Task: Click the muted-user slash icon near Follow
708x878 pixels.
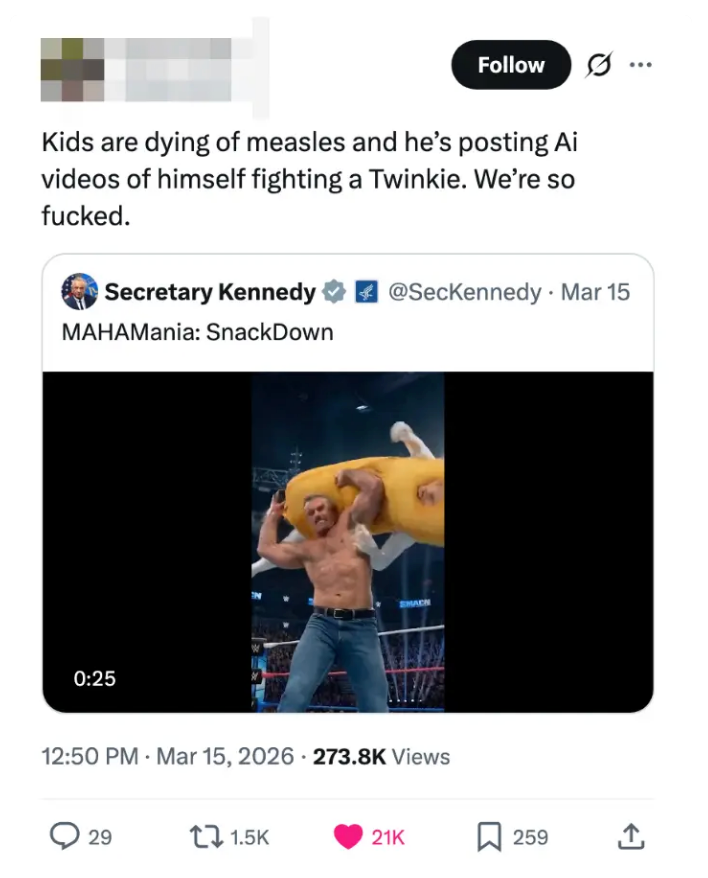Action: click(x=598, y=64)
